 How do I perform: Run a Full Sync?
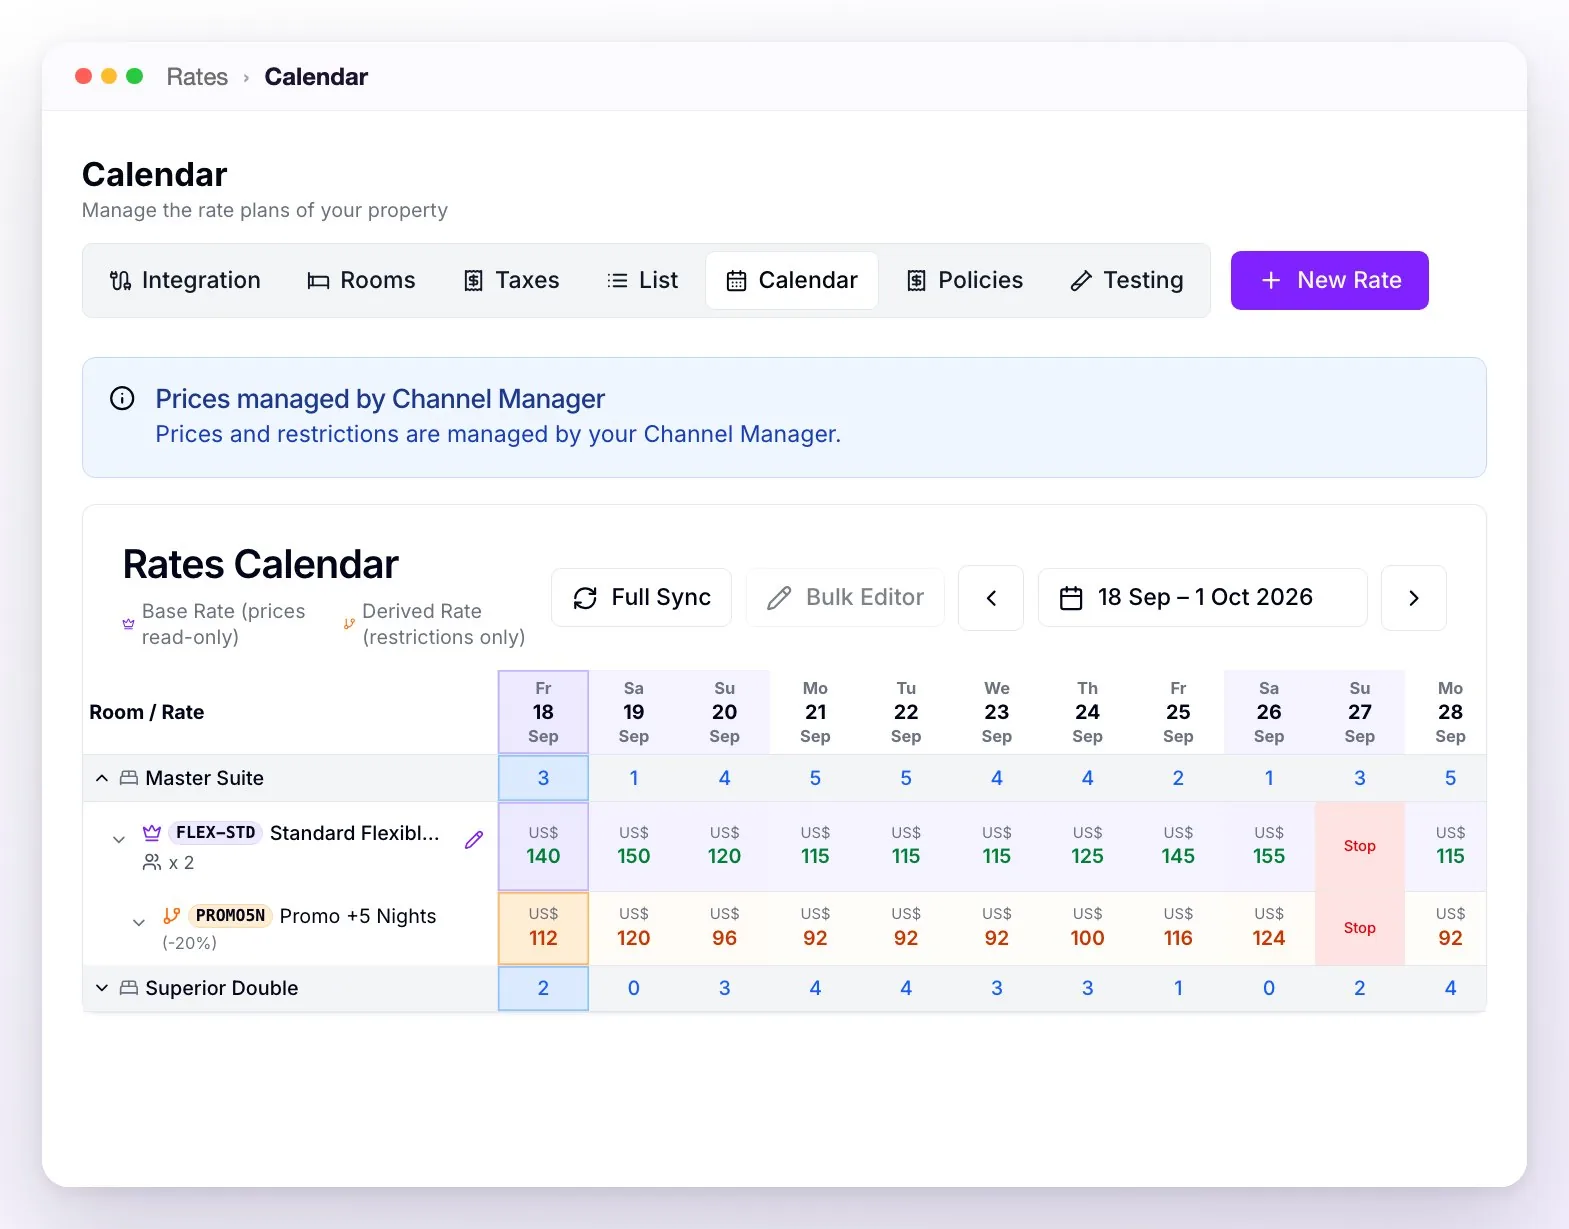pyautogui.click(x=642, y=598)
